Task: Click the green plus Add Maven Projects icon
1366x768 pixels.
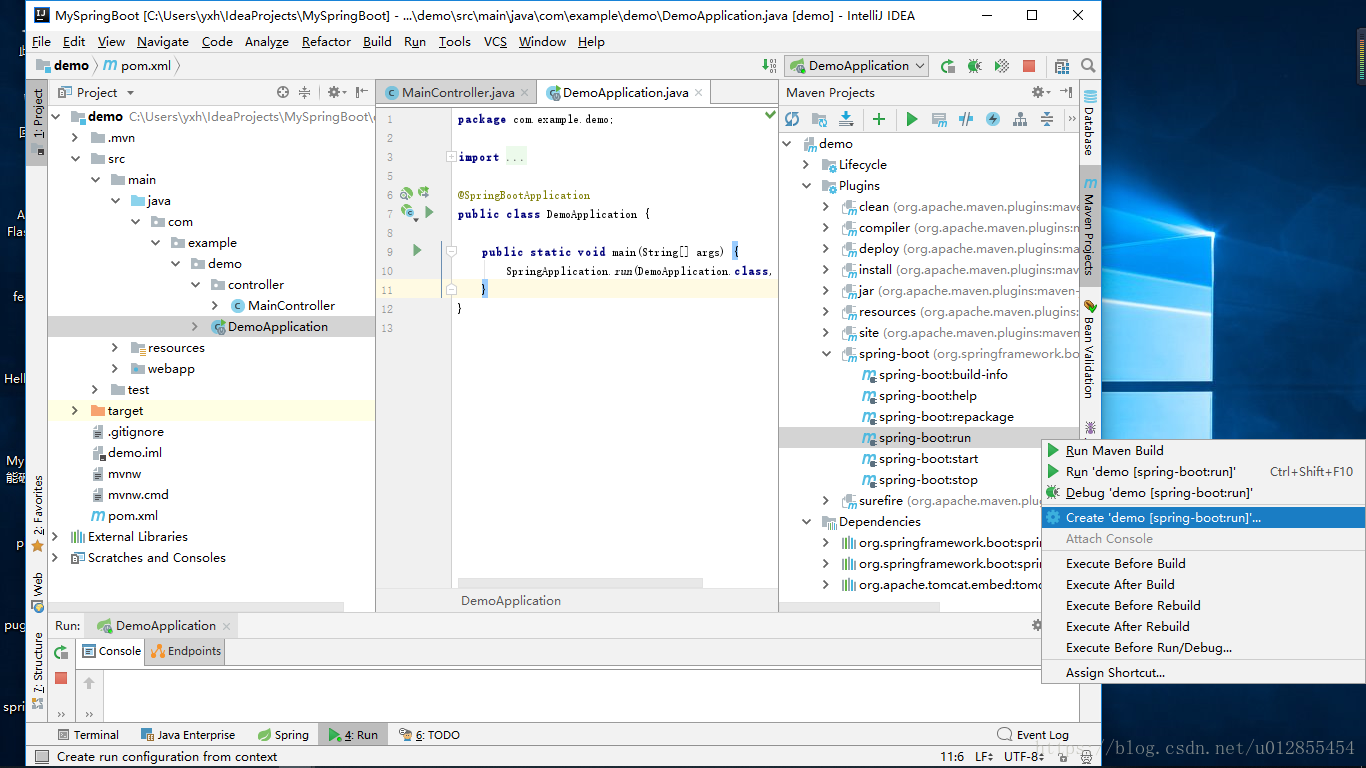Action: [x=879, y=119]
